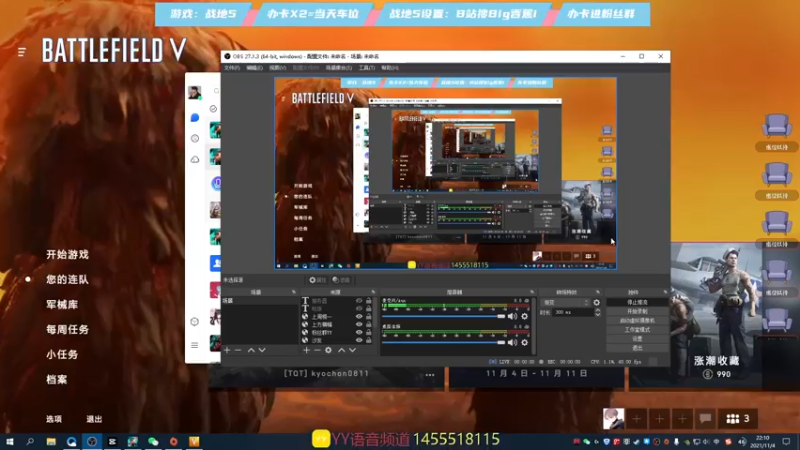Screen dimensions: 800x450
Task: Select 开始游戏 in Battlefield menu
Action: point(67,255)
